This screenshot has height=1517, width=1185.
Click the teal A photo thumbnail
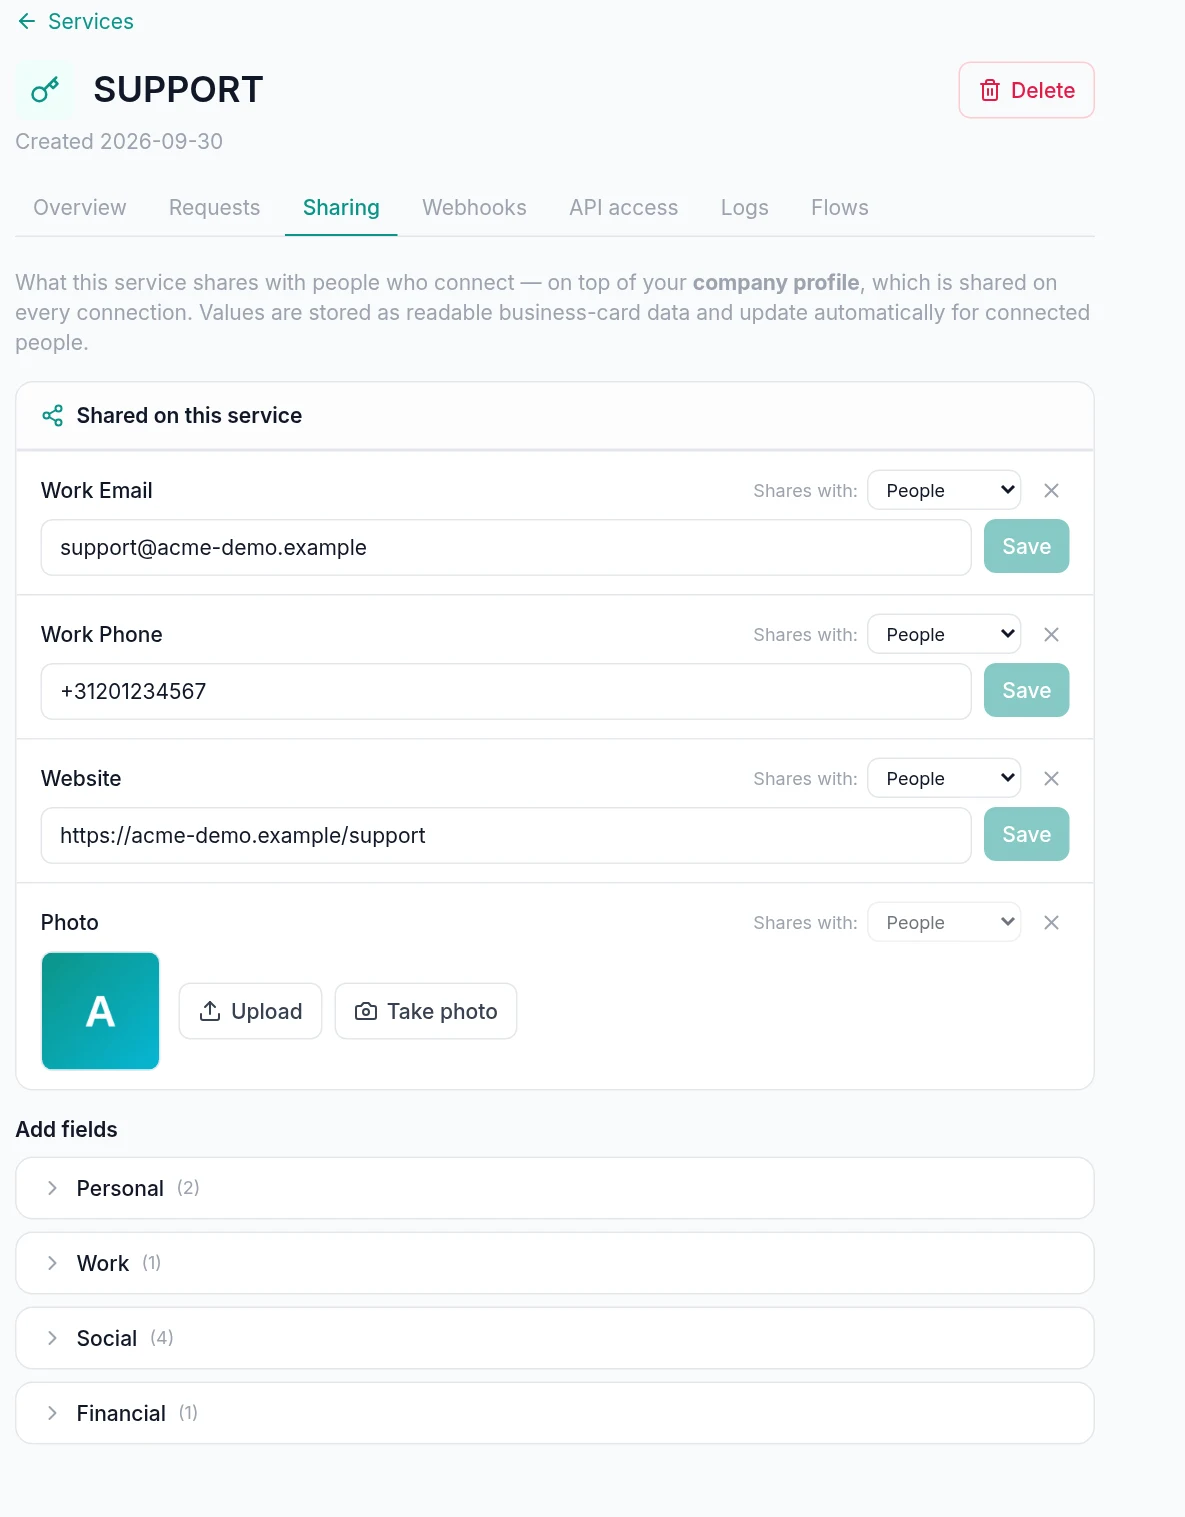pyautogui.click(x=100, y=1011)
